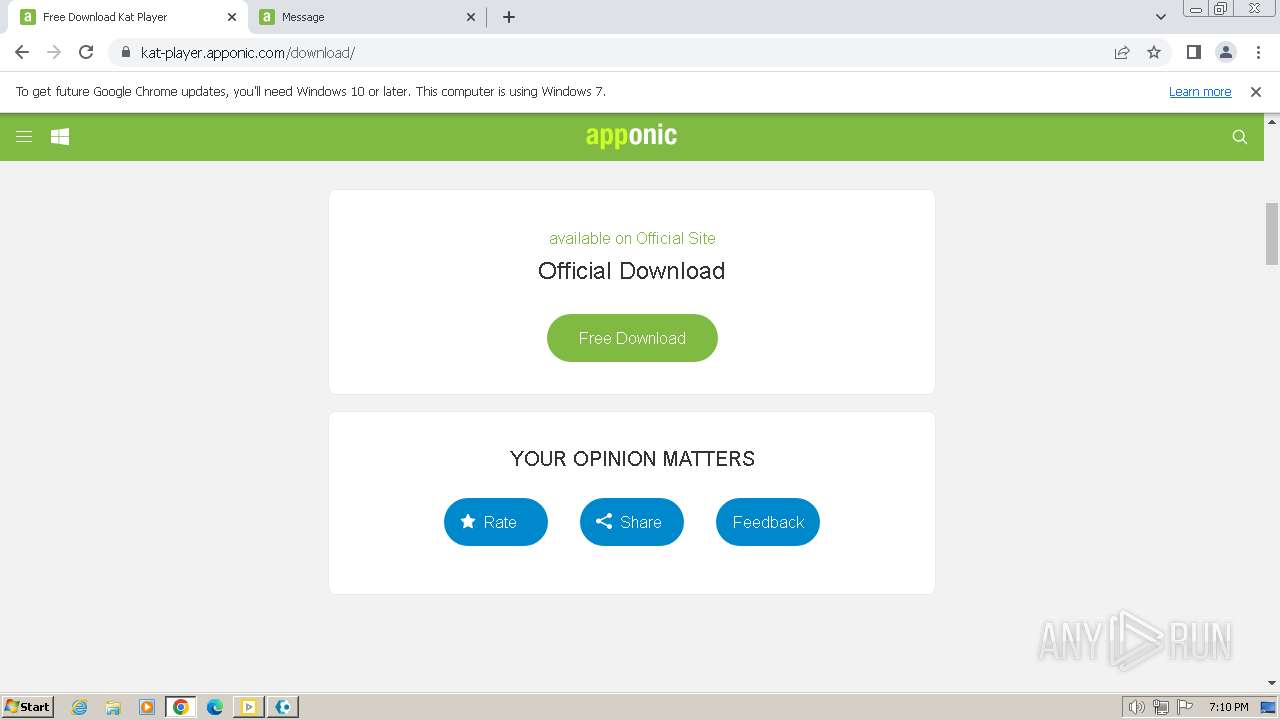
Task: Click the apponic logo
Action: tap(631, 136)
